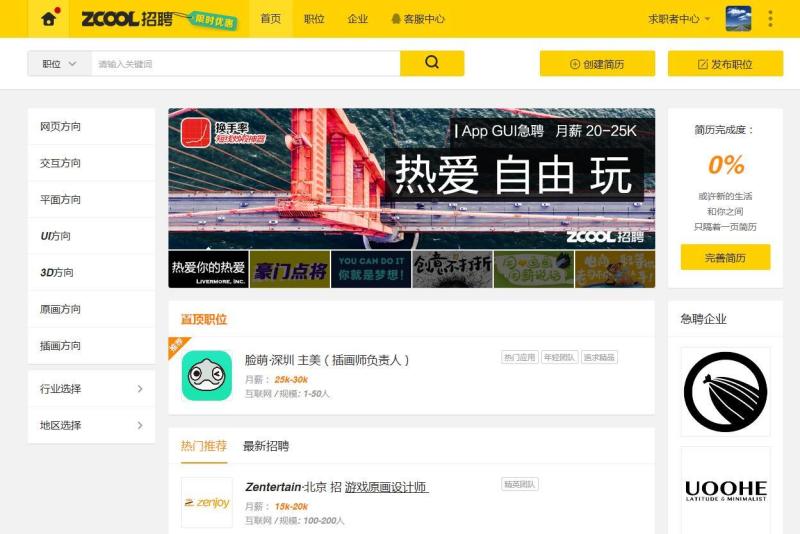
Task: Open the 客服中心 nav item
Action: coord(418,19)
